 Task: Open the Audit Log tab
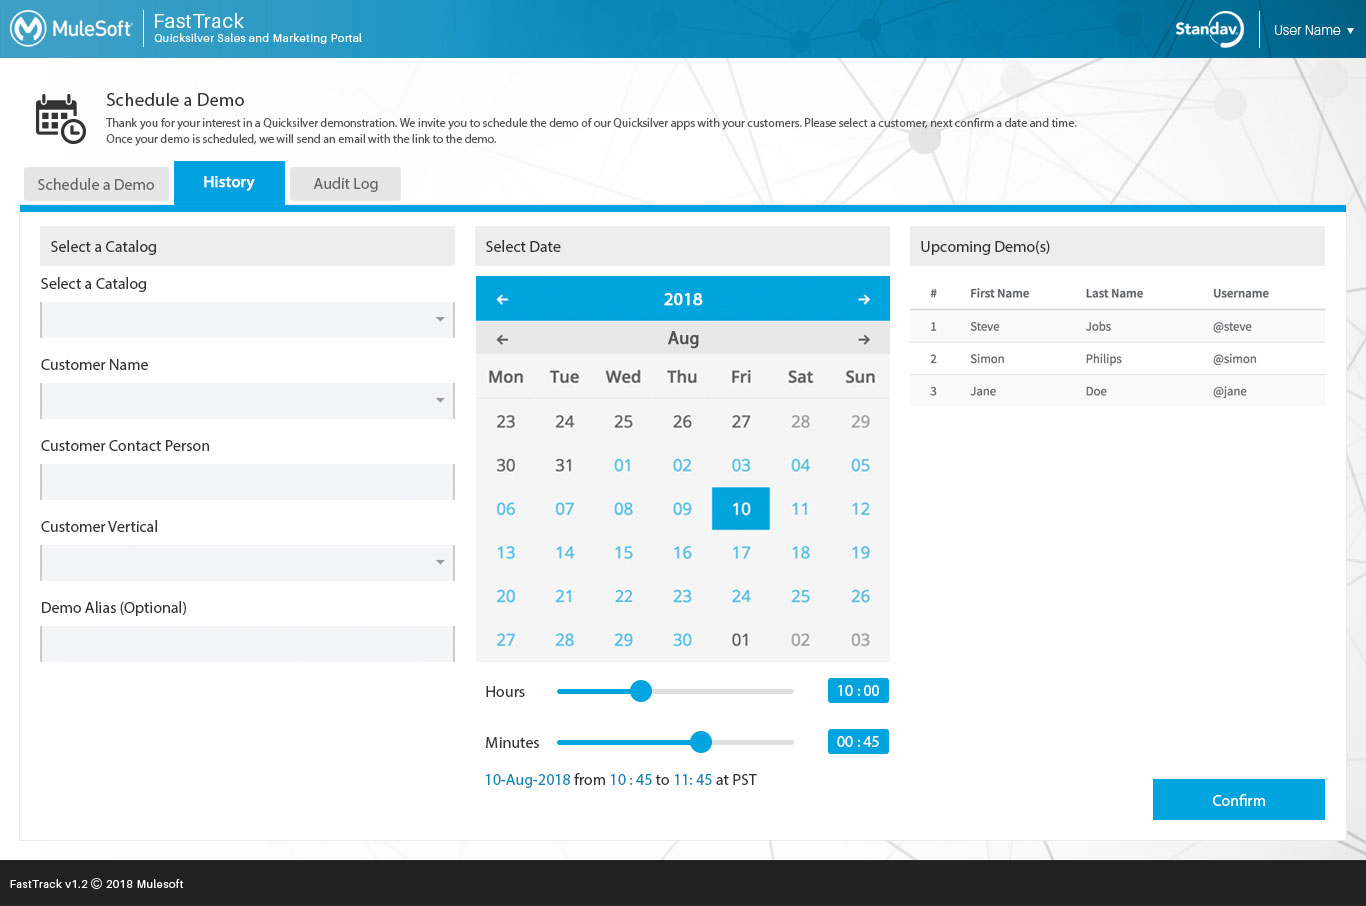[x=345, y=184]
